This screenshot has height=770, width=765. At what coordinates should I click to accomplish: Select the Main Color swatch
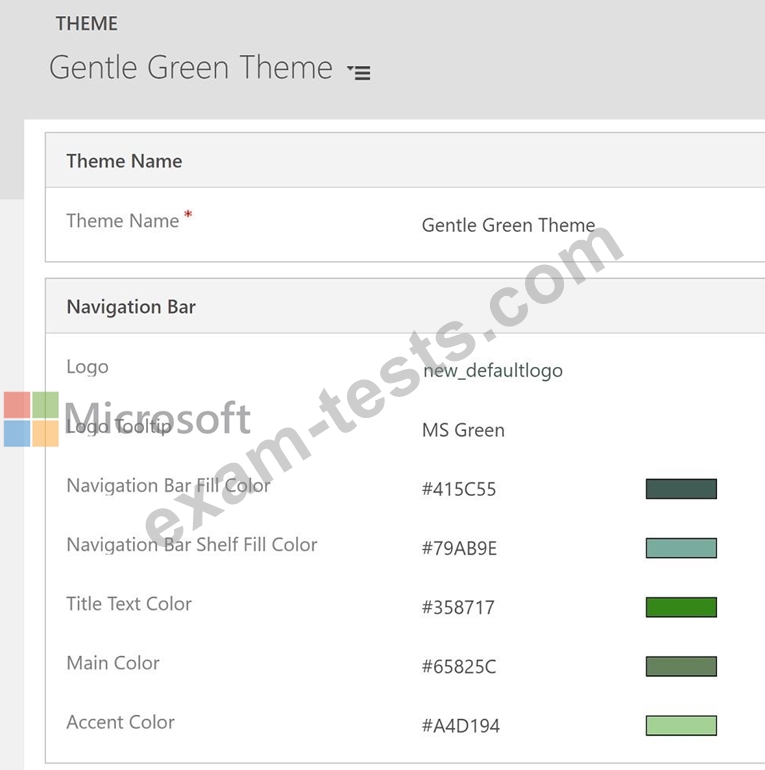681,666
